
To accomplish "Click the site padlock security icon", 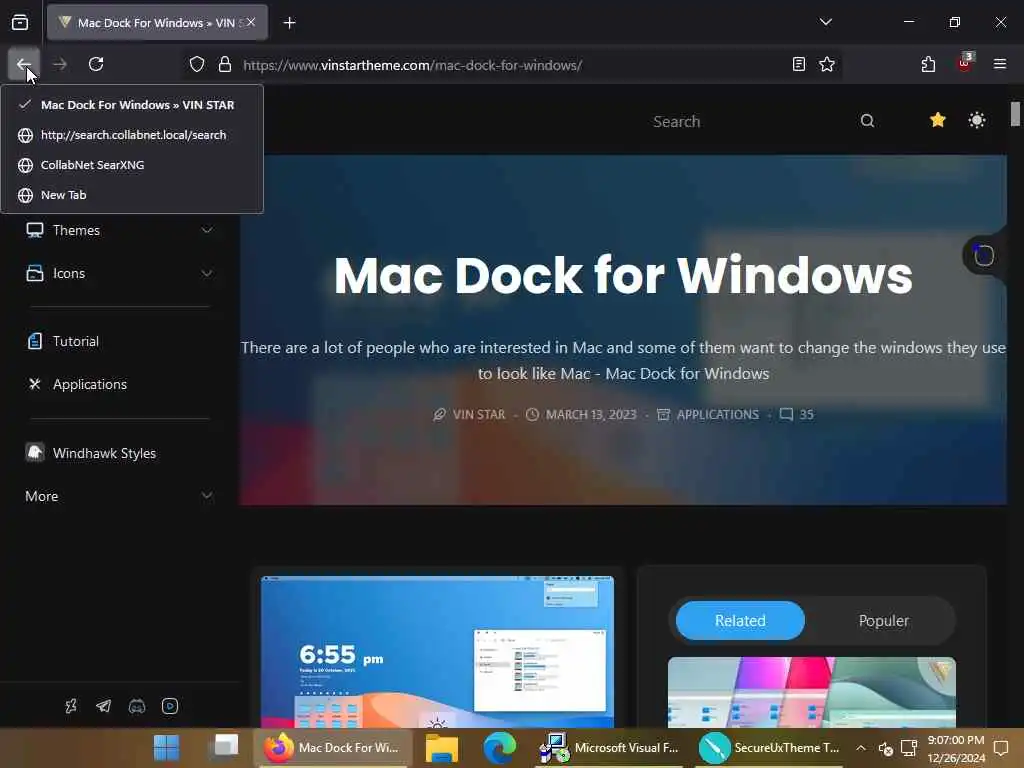I will click(x=225, y=64).
